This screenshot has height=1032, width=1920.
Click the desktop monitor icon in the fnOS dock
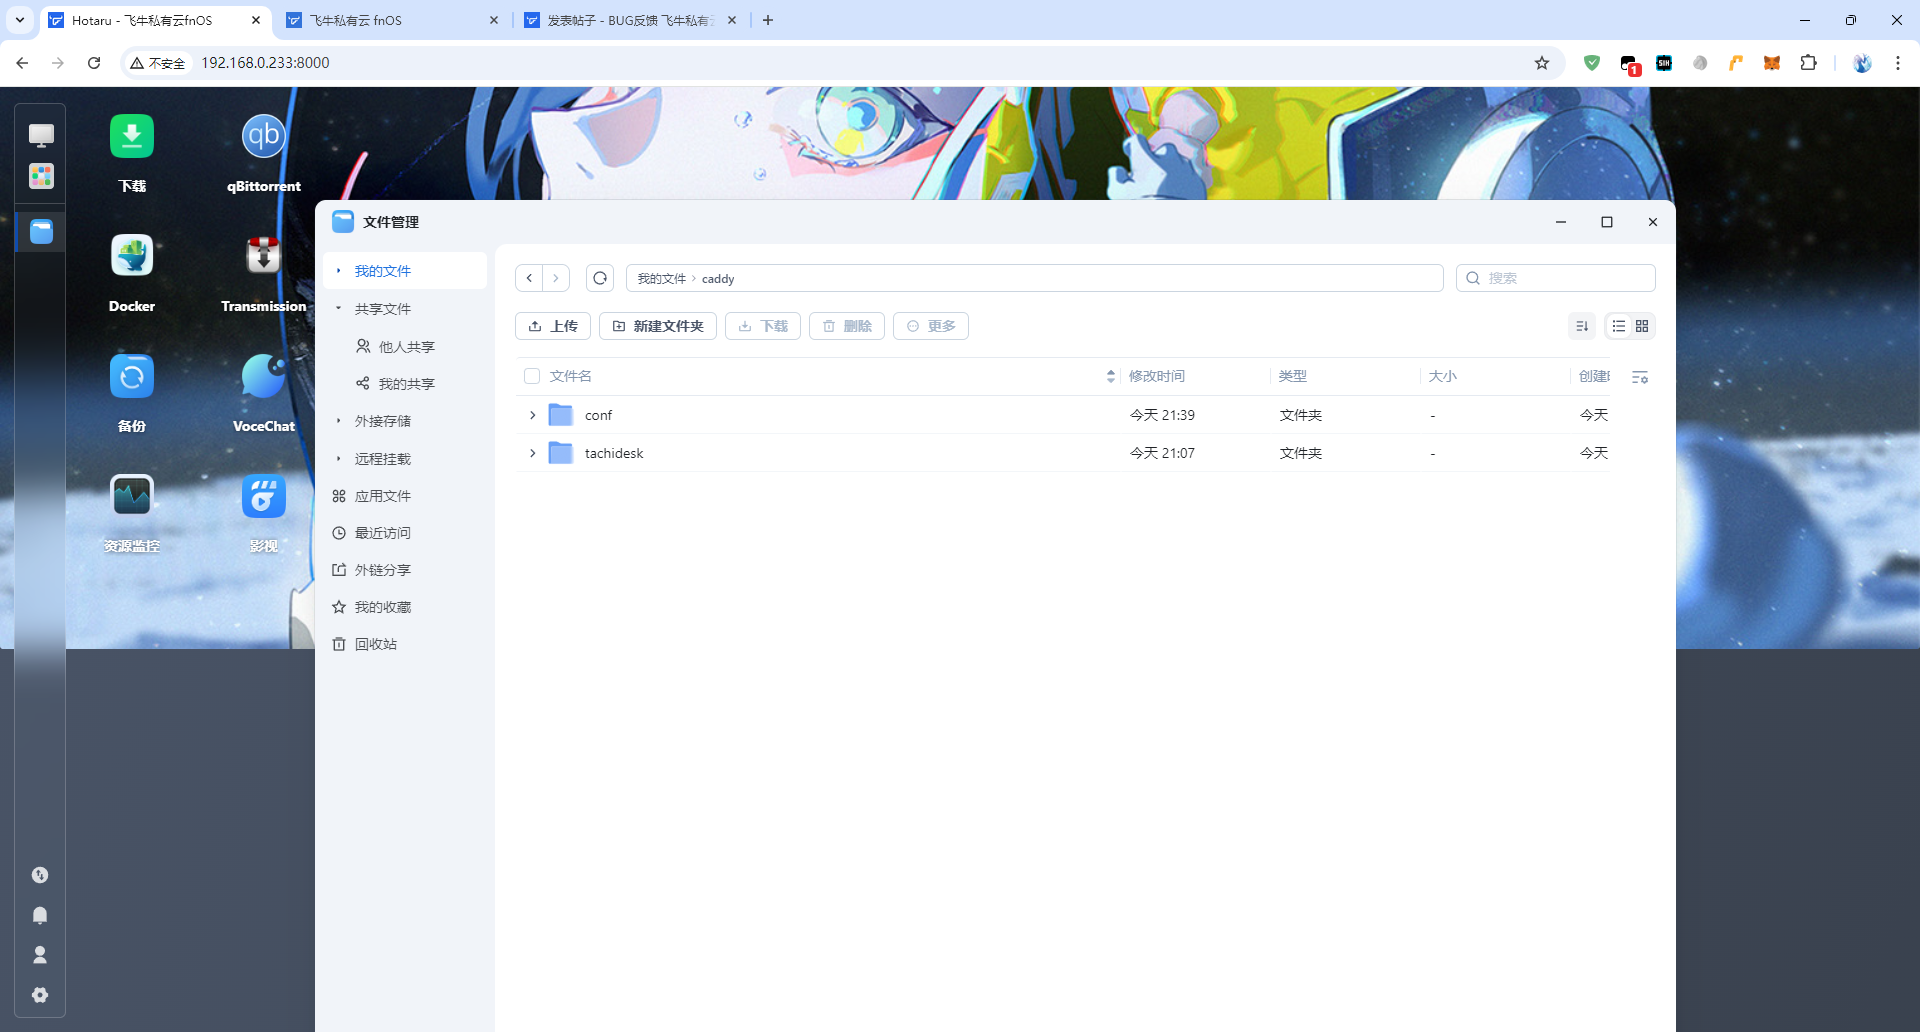click(x=41, y=135)
